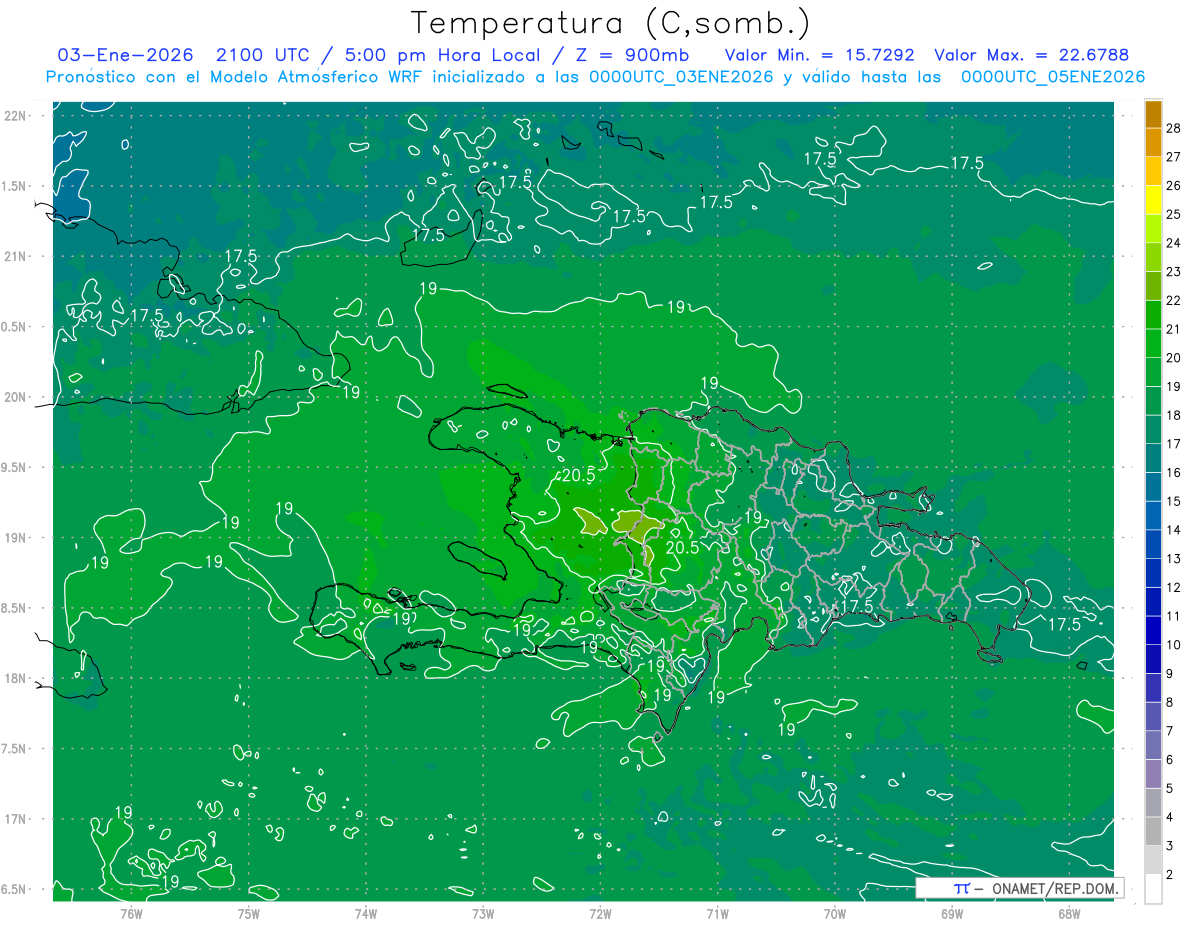The image size is (1200, 927).
Task: Click legend value "6" on color scale
Action: (x=1169, y=760)
